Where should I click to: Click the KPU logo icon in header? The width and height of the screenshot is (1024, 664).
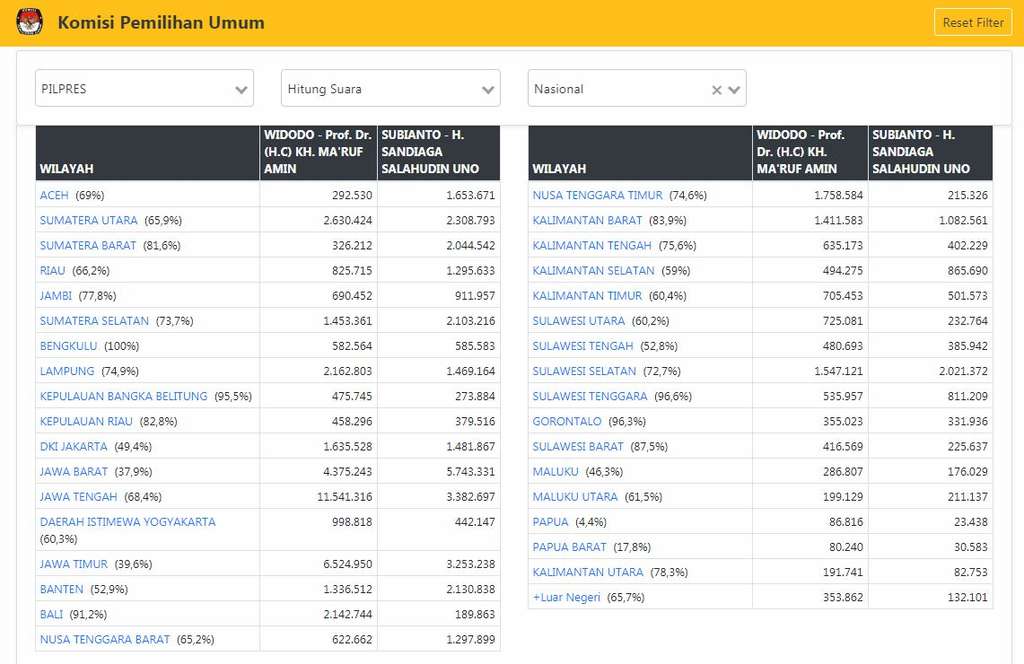29,22
